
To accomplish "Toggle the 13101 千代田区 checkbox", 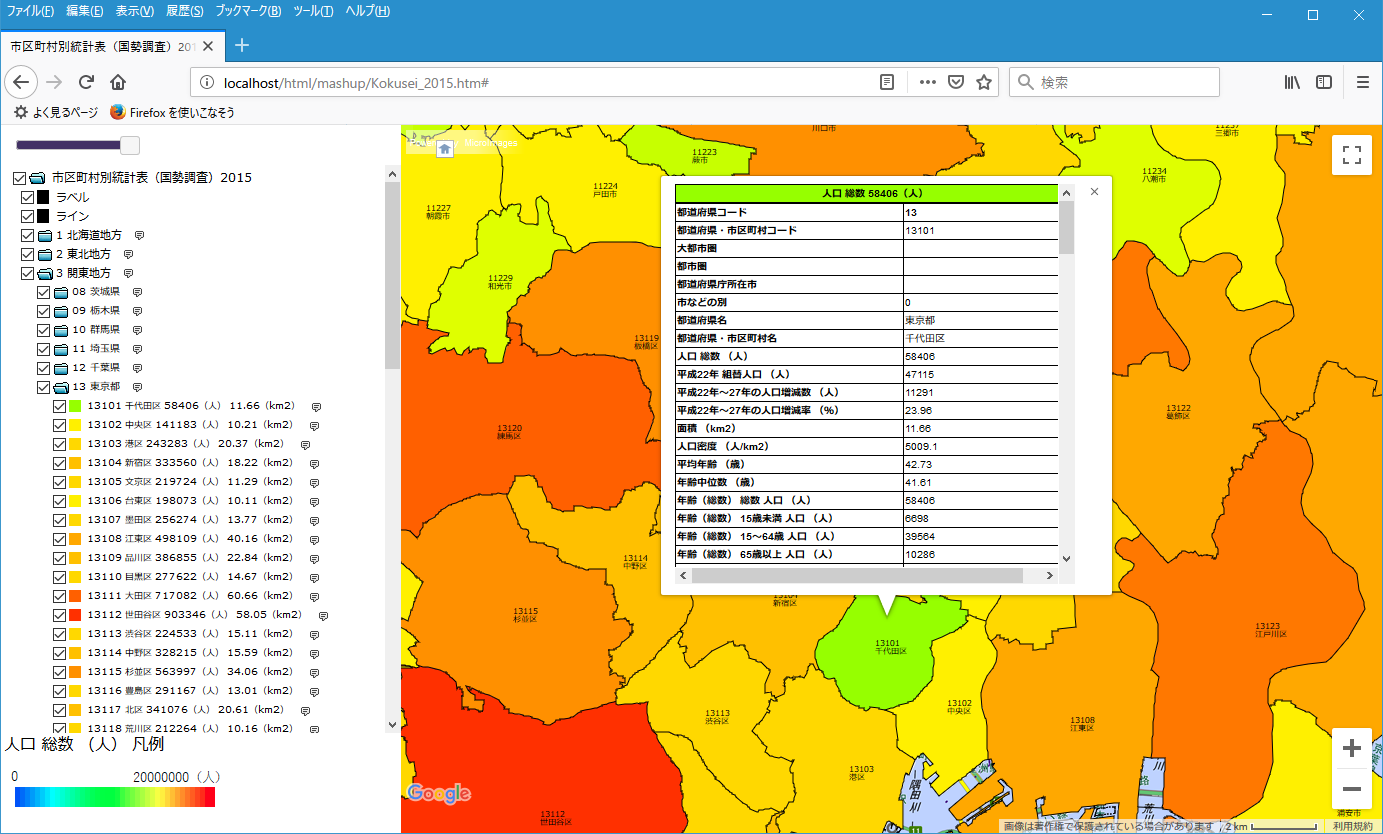I will point(60,406).
